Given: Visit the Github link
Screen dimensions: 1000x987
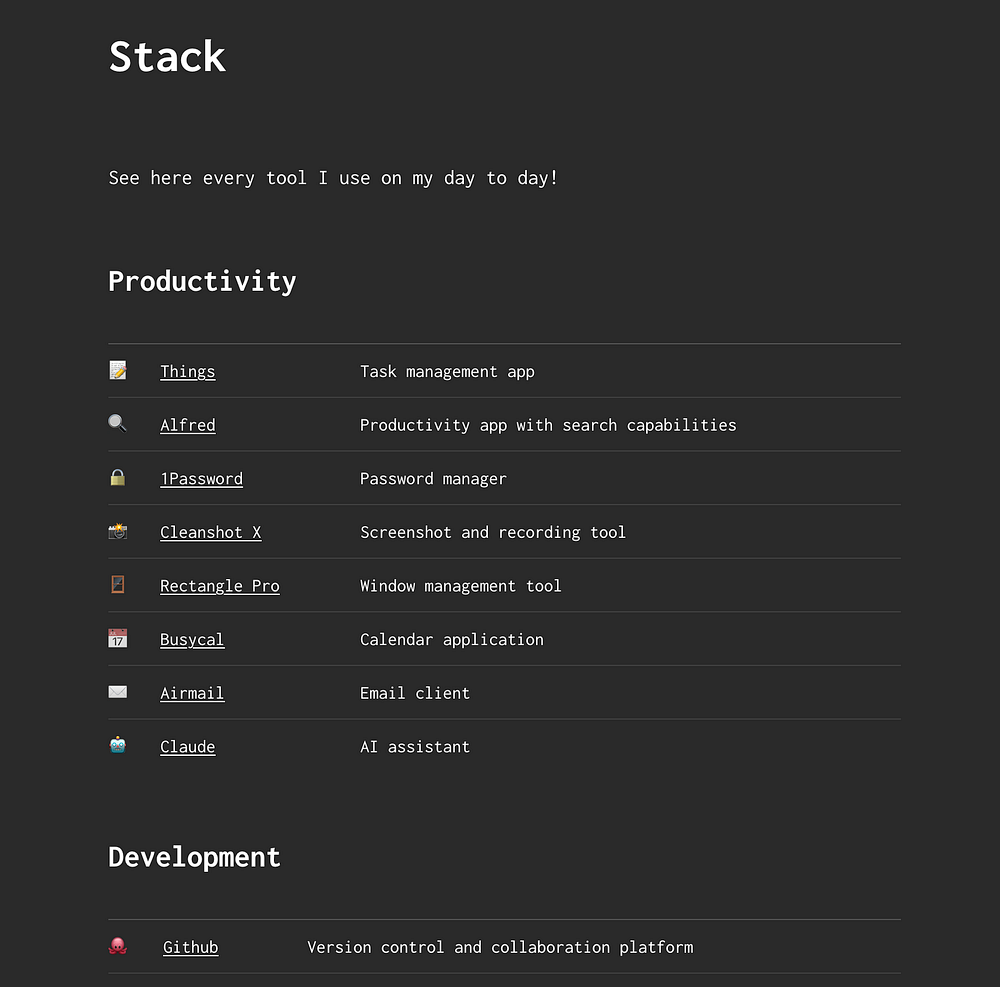Looking at the screenshot, I should tap(190, 947).
